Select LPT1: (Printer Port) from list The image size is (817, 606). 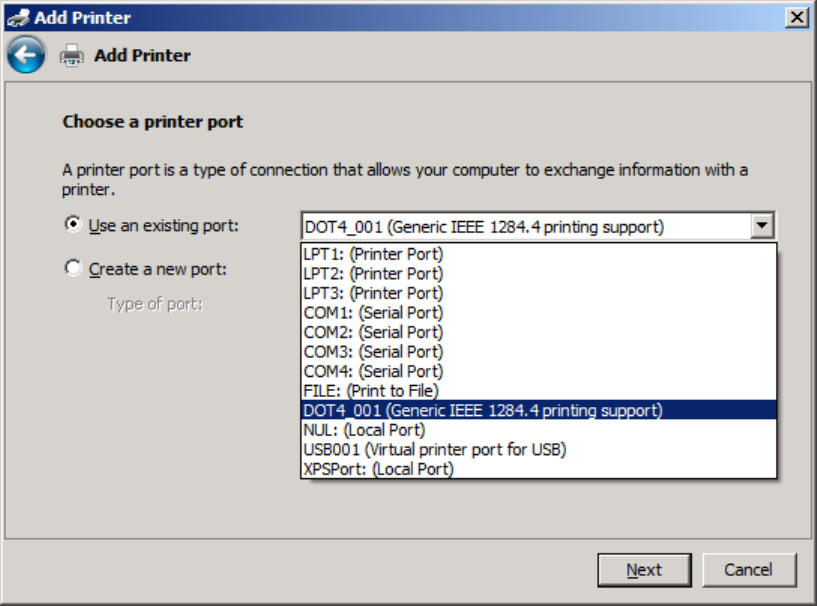coord(373,254)
